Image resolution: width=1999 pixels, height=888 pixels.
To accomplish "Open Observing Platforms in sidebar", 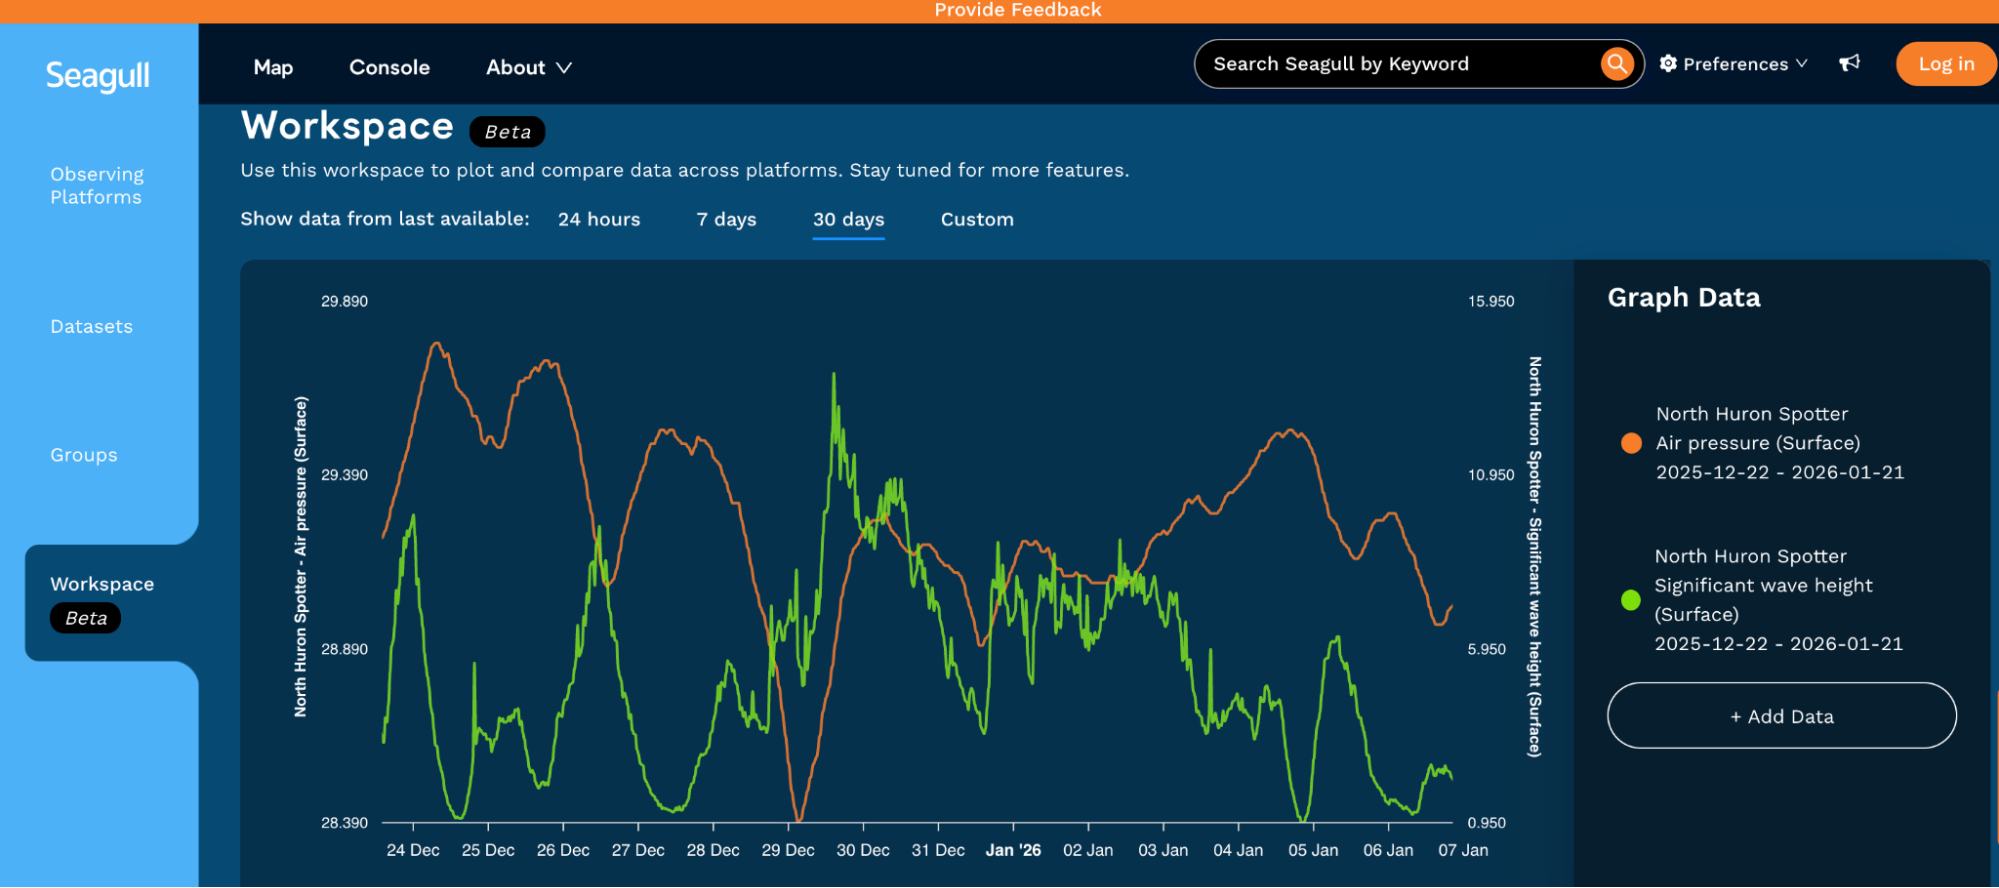I will pos(97,186).
